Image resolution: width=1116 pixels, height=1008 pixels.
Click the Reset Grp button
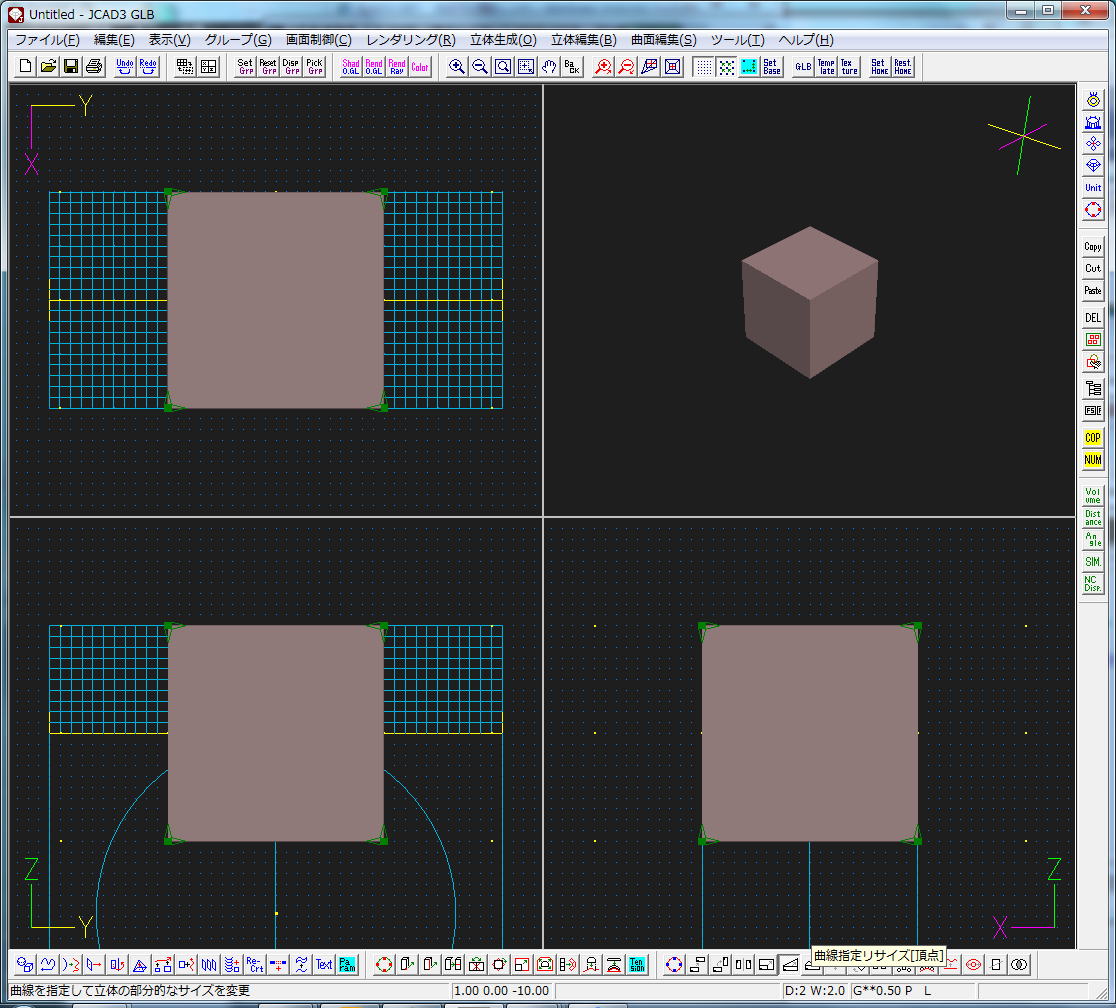pos(268,66)
